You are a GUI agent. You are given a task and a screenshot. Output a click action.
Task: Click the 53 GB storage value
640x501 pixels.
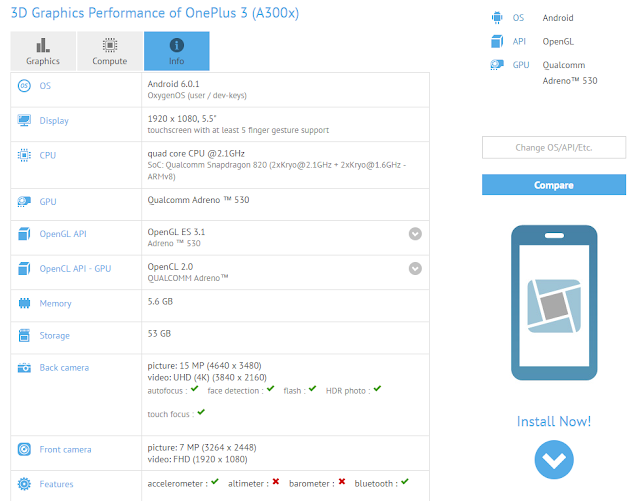tap(159, 334)
